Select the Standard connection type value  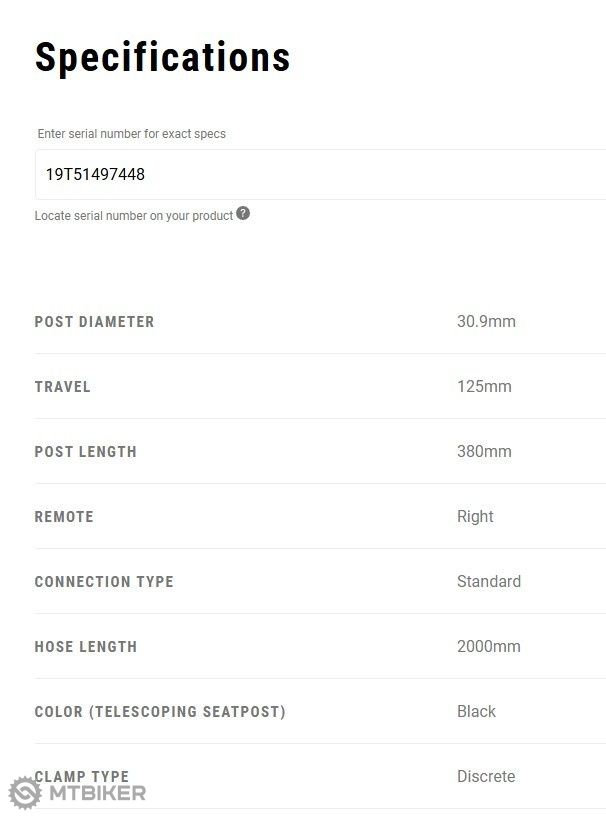pyautogui.click(x=489, y=581)
